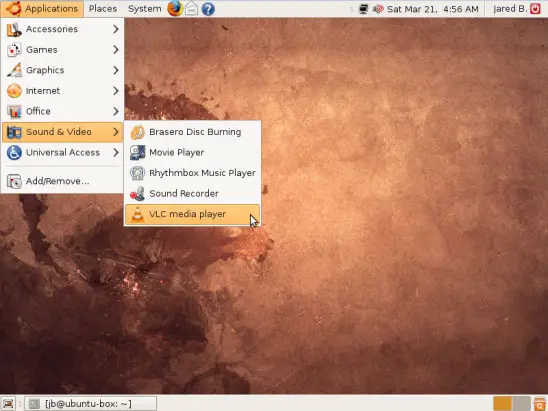Launch Firefox from the top panel icon
The image size is (548, 411).
tap(175, 8)
